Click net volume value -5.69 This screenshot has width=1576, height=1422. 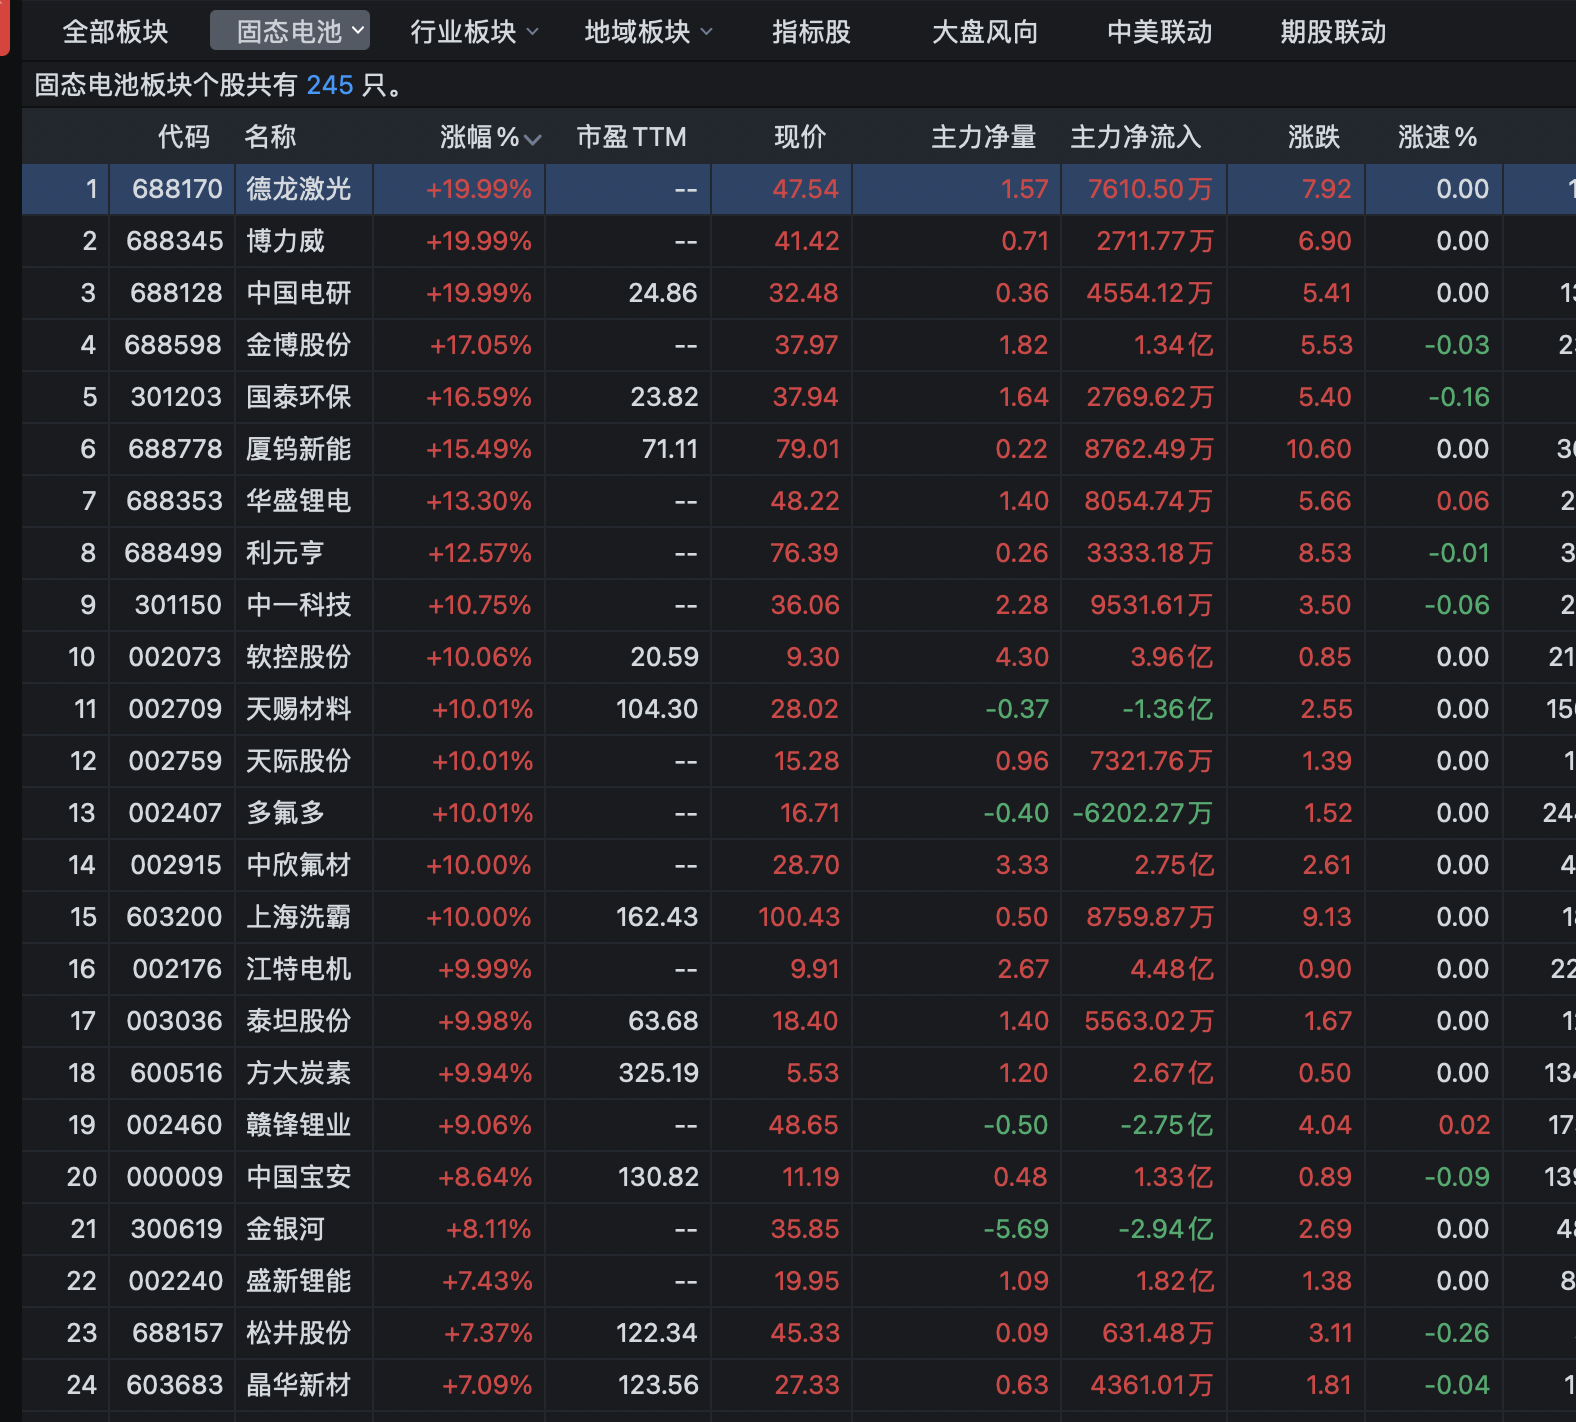pyautogui.click(x=1016, y=1229)
